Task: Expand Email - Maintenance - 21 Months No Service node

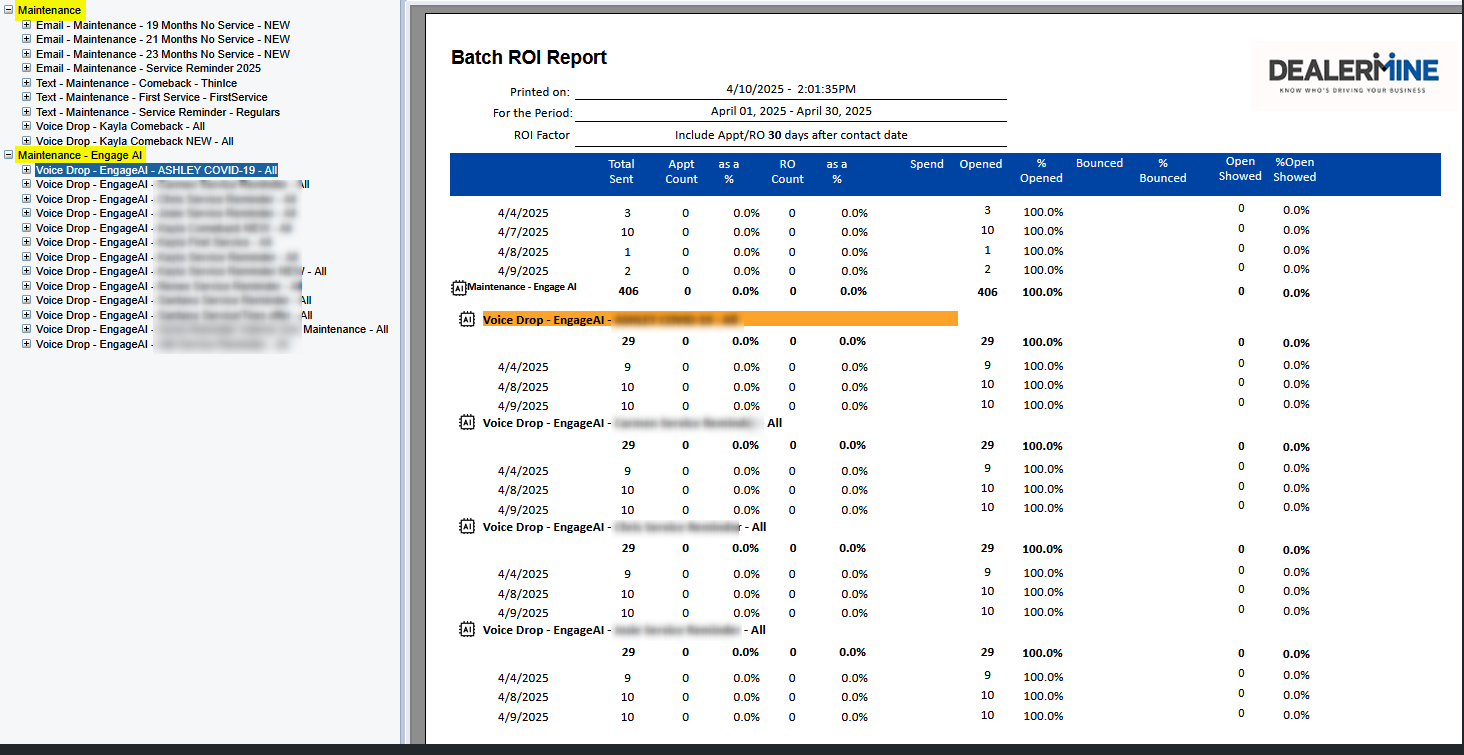Action: (x=27, y=39)
